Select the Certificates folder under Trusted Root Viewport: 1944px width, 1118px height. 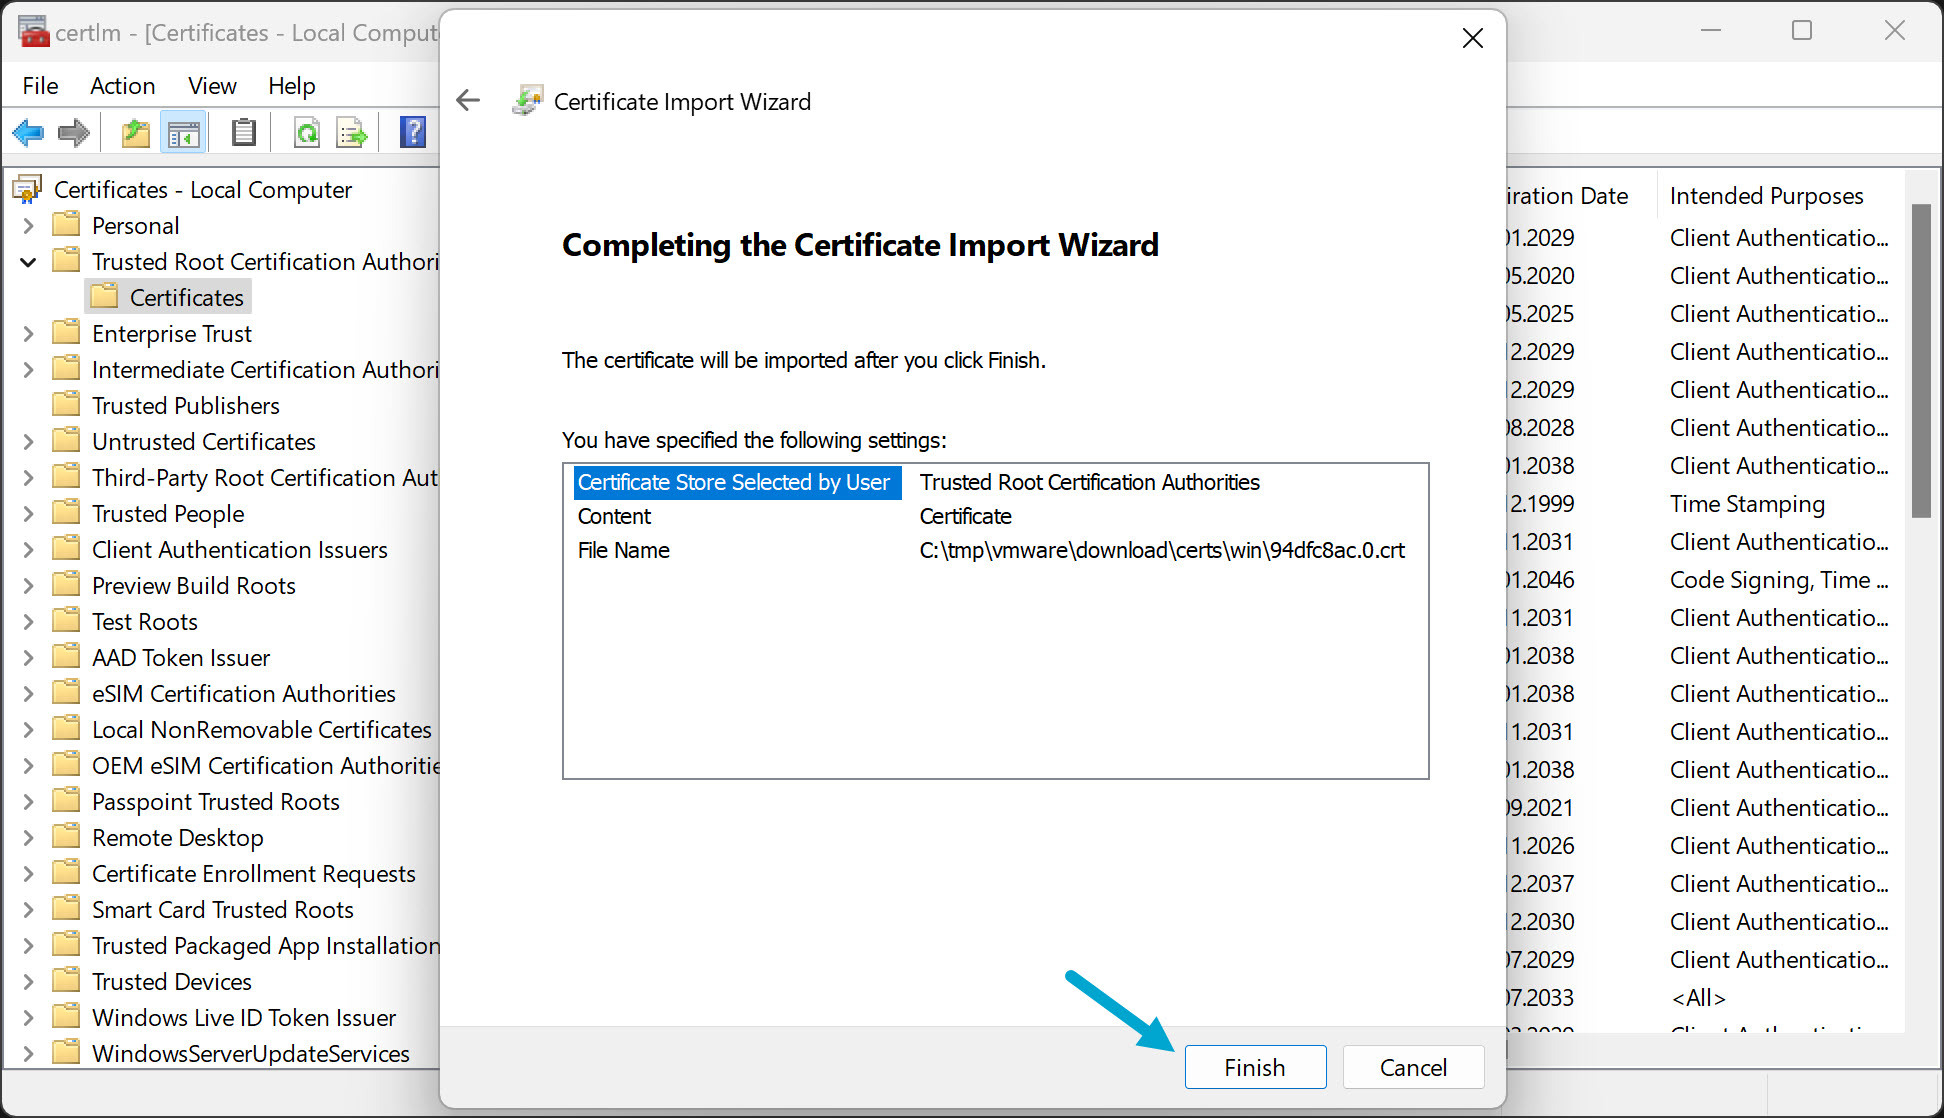point(186,297)
